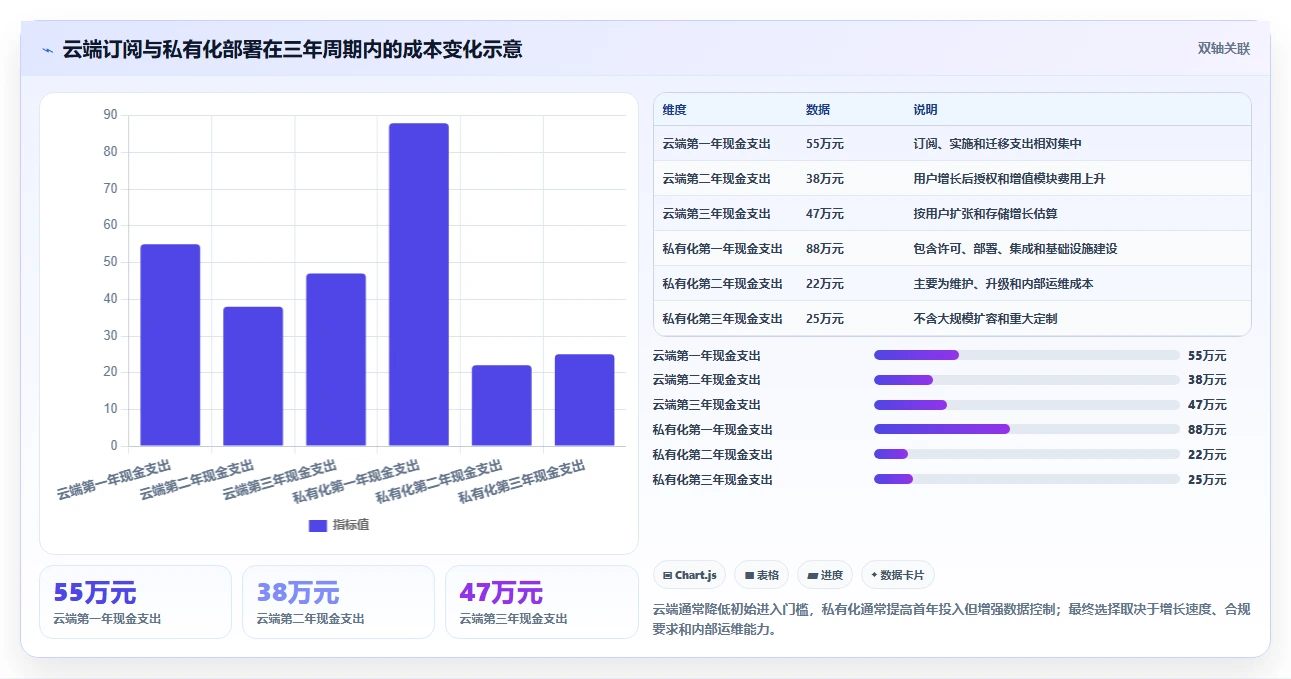Select the 表格 tag chip

coord(761,575)
